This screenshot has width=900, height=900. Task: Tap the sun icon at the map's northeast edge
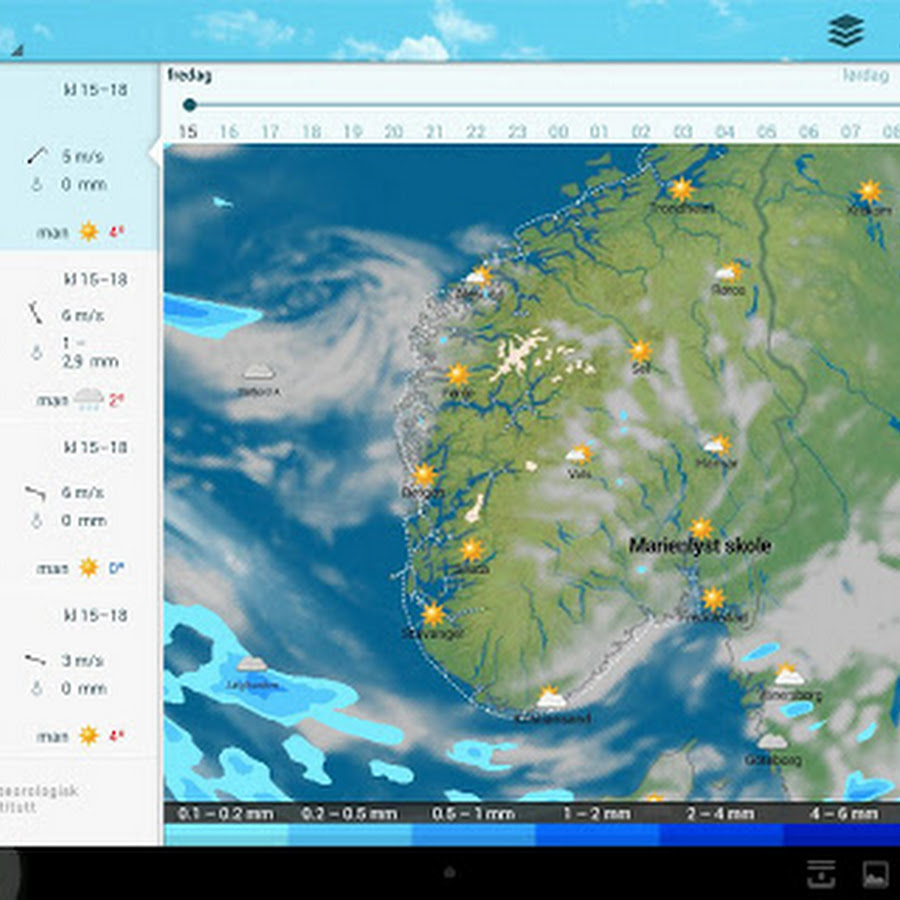(869, 191)
